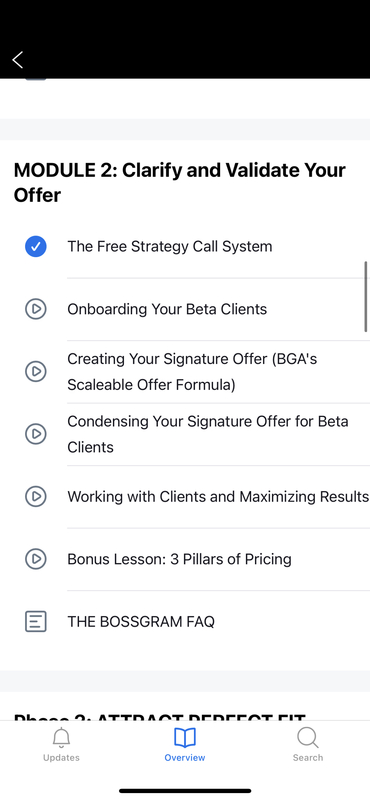Select the Overview book icon

point(185,737)
